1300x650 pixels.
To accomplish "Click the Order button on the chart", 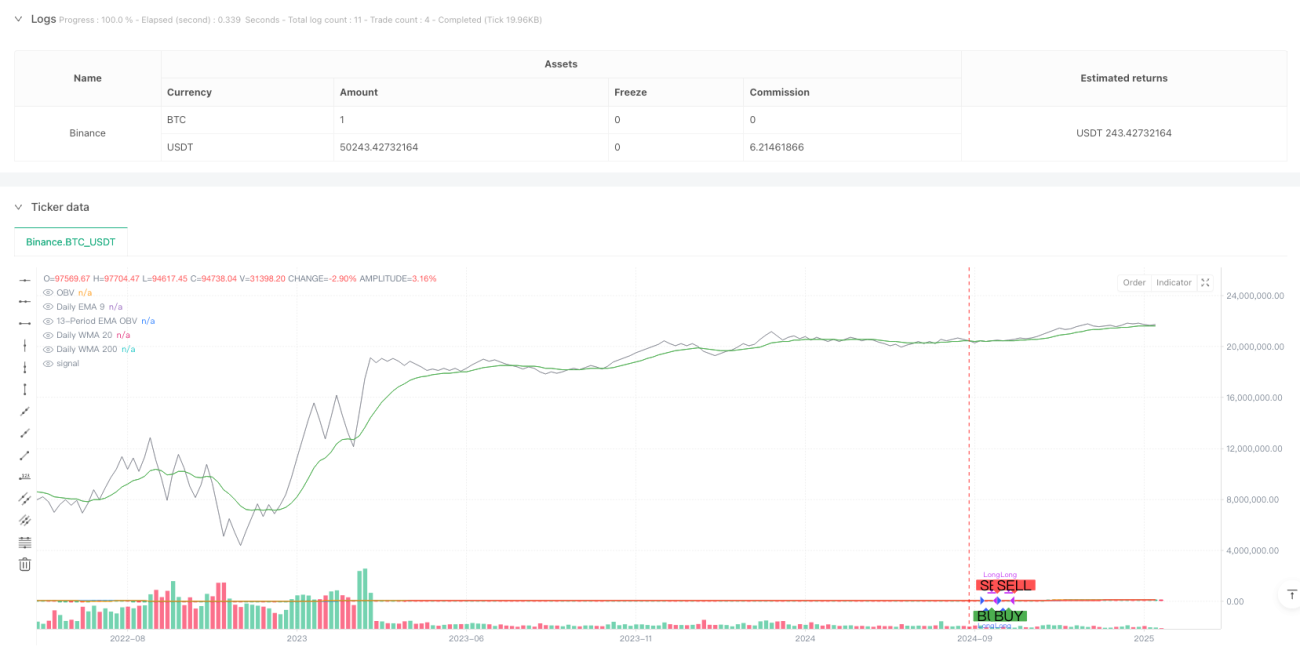I will coord(1134,283).
